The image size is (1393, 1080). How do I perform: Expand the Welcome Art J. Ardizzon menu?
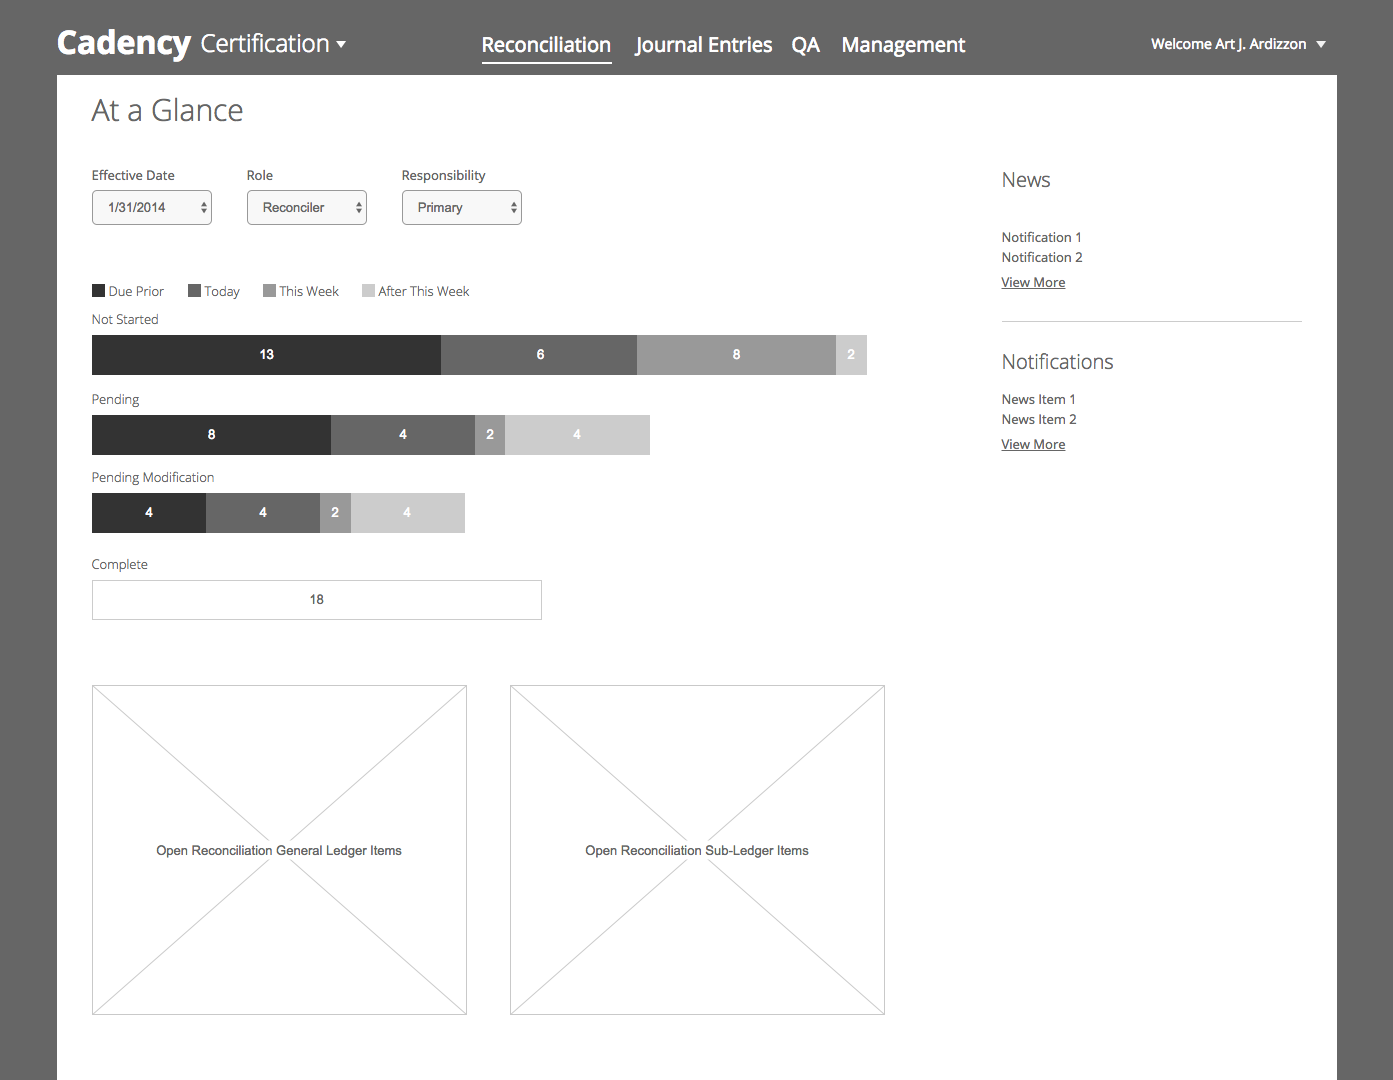(1237, 44)
